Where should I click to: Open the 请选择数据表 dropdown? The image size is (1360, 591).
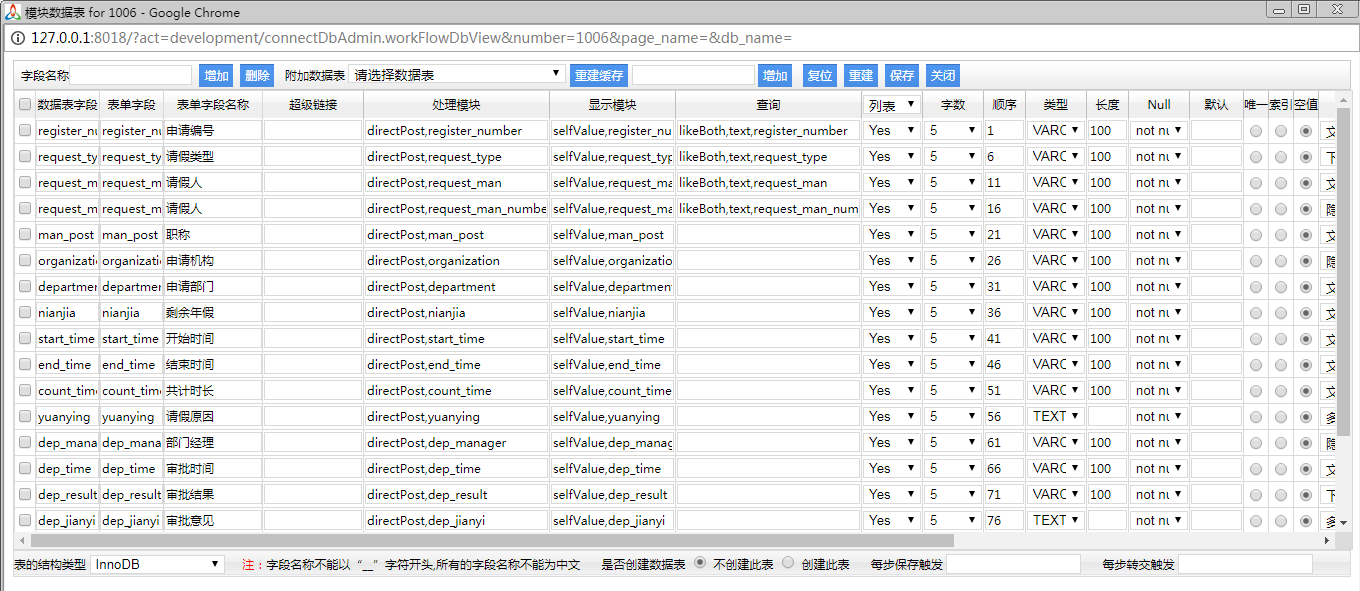[458, 75]
